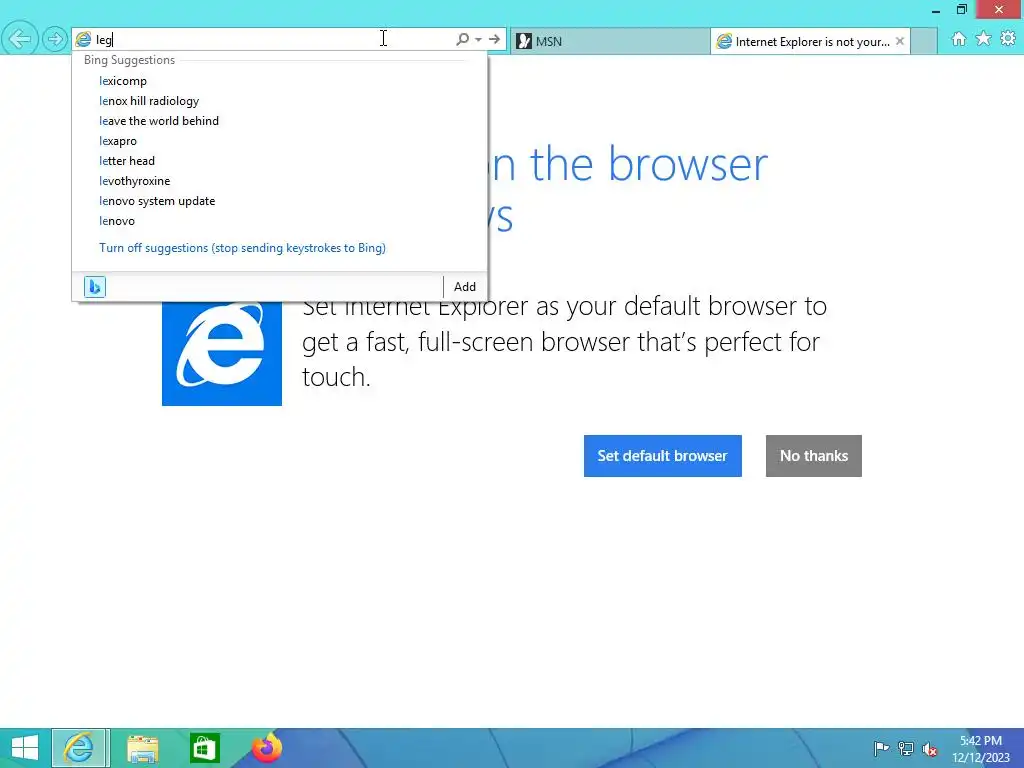Open the Windows Store taskbar icon
Image resolution: width=1024 pixels, height=768 pixels.
(204, 748)
